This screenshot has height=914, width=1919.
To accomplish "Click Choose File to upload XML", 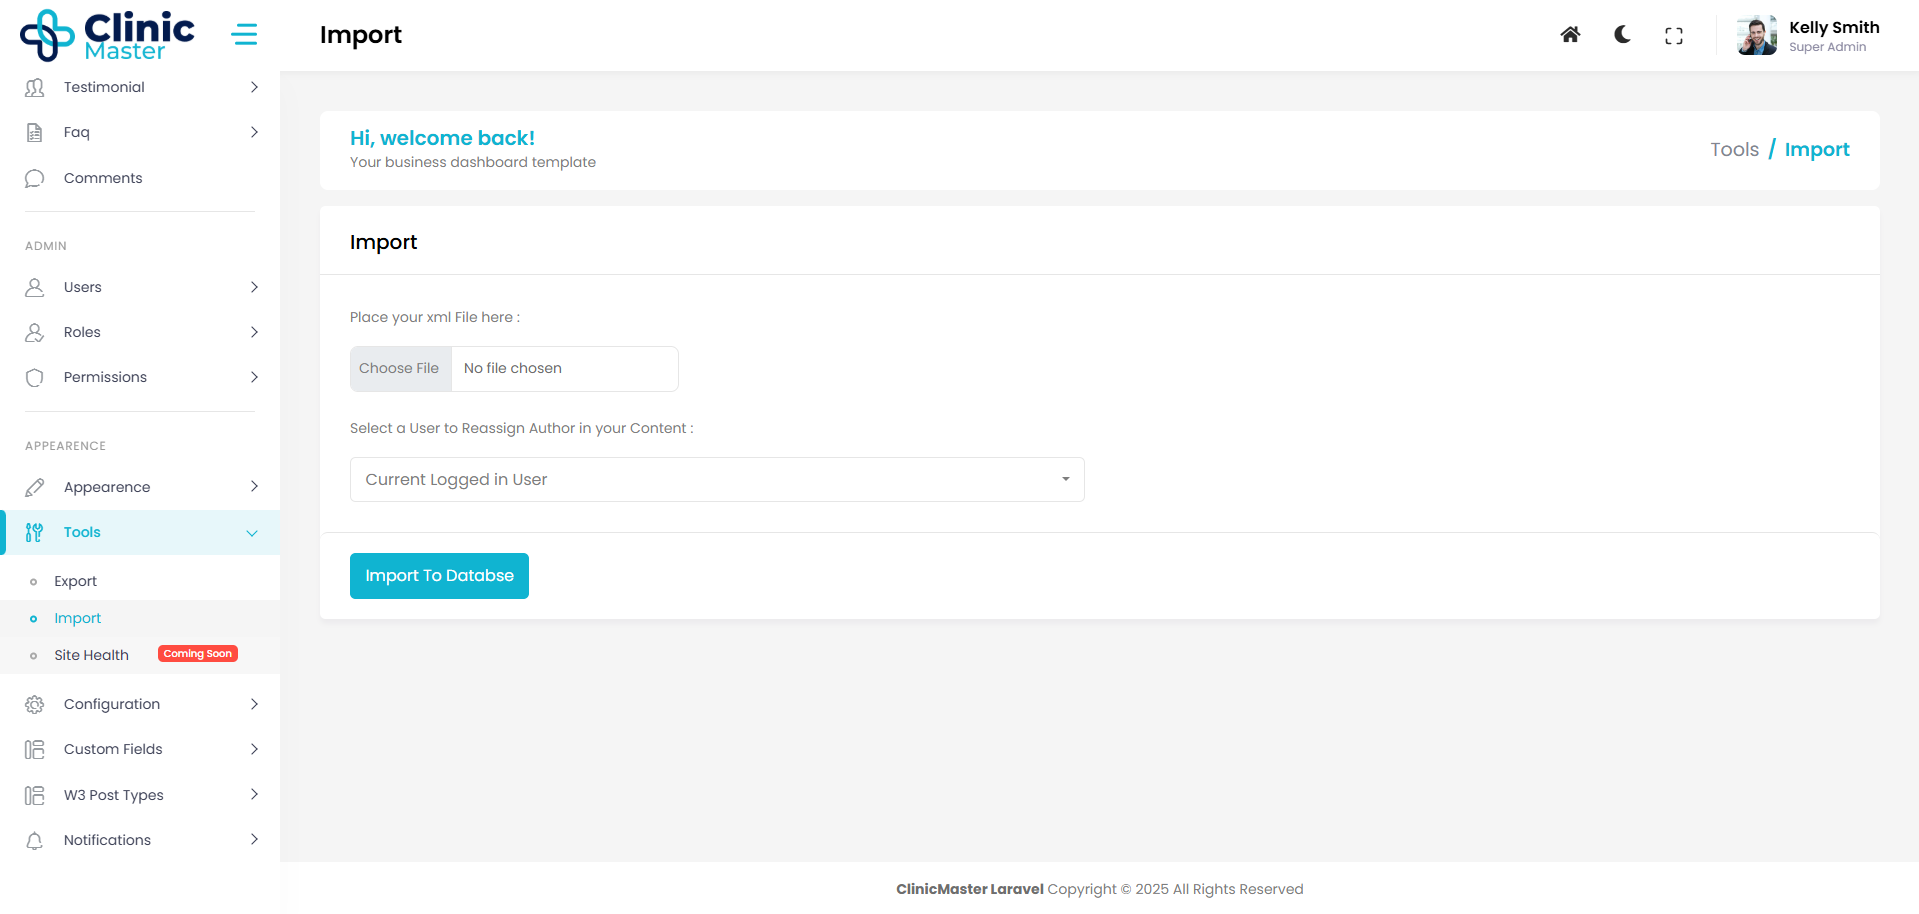I will point(400,368).
